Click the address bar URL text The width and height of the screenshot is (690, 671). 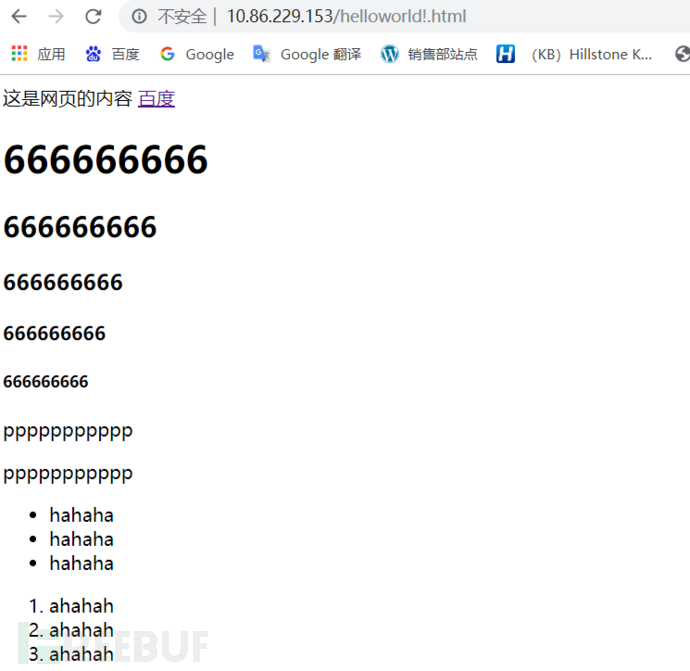click(346, 17)
